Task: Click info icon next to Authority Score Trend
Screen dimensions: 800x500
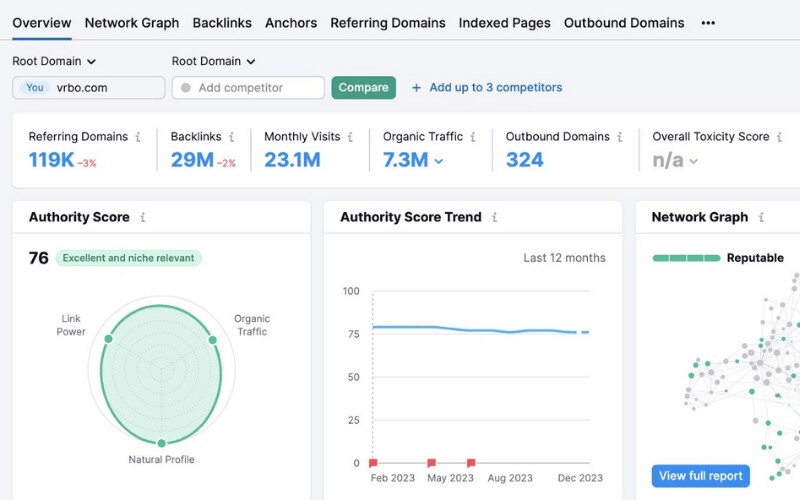Action: click(494, 217)
